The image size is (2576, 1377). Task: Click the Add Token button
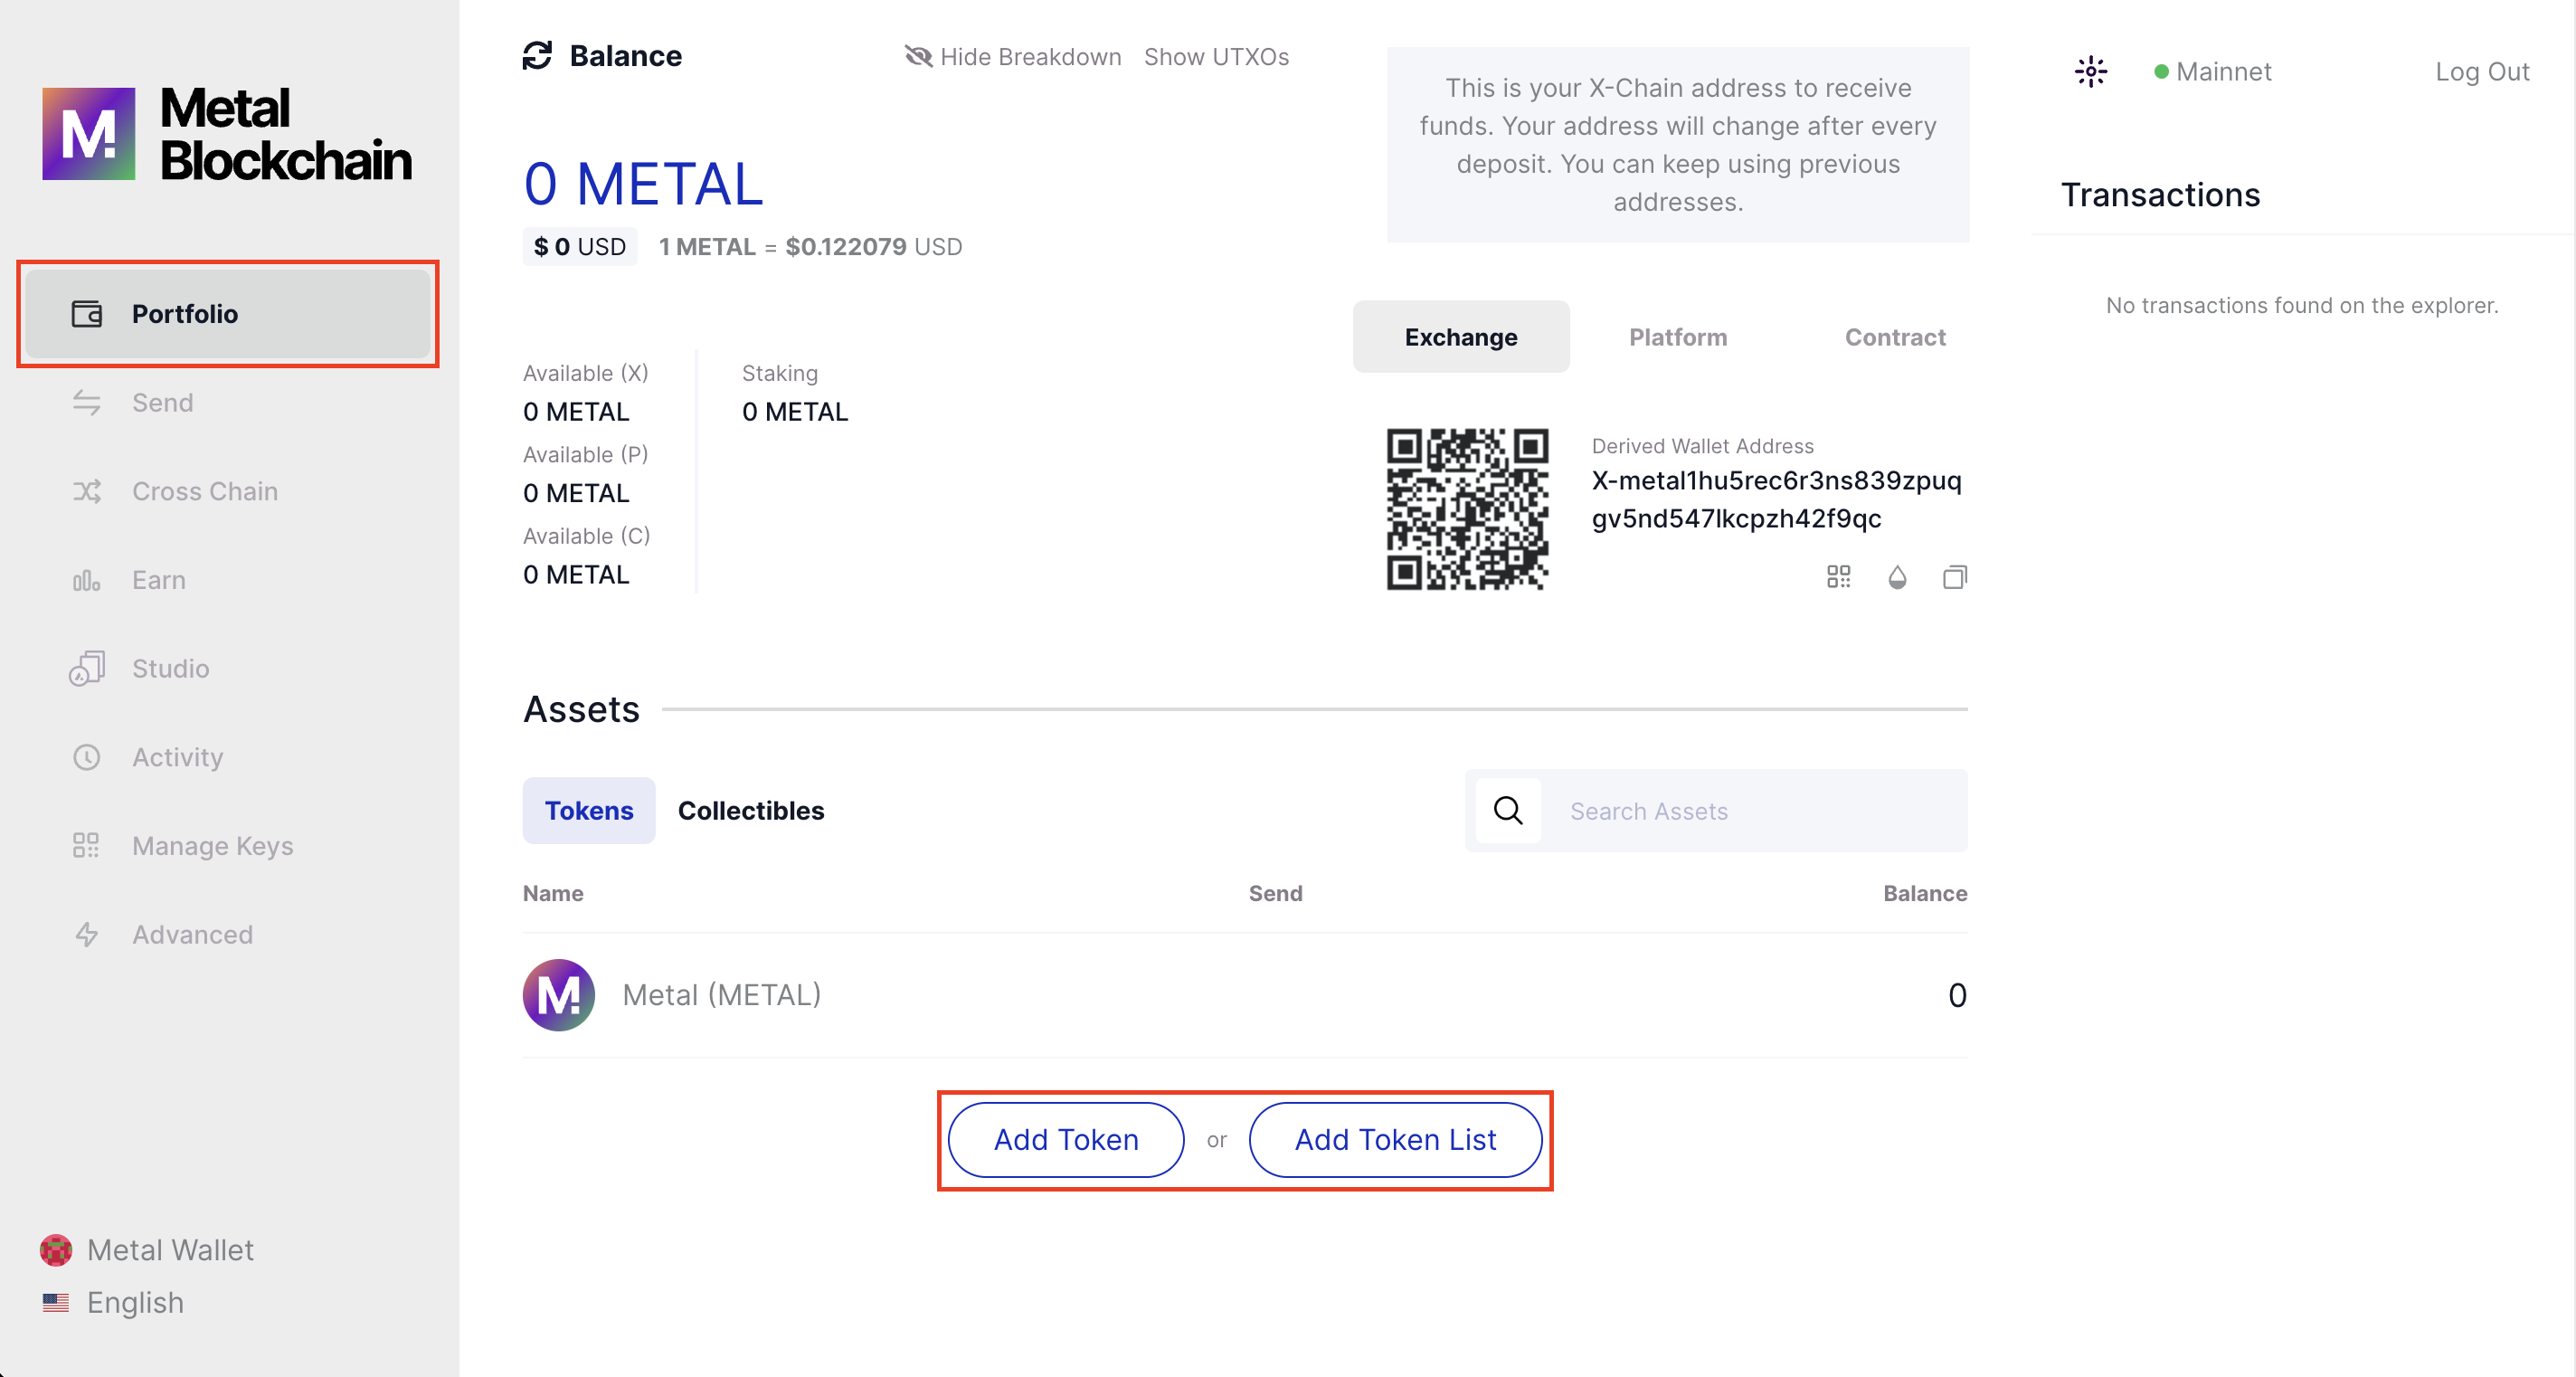pyautogui.click(x=1065, y=1139)
